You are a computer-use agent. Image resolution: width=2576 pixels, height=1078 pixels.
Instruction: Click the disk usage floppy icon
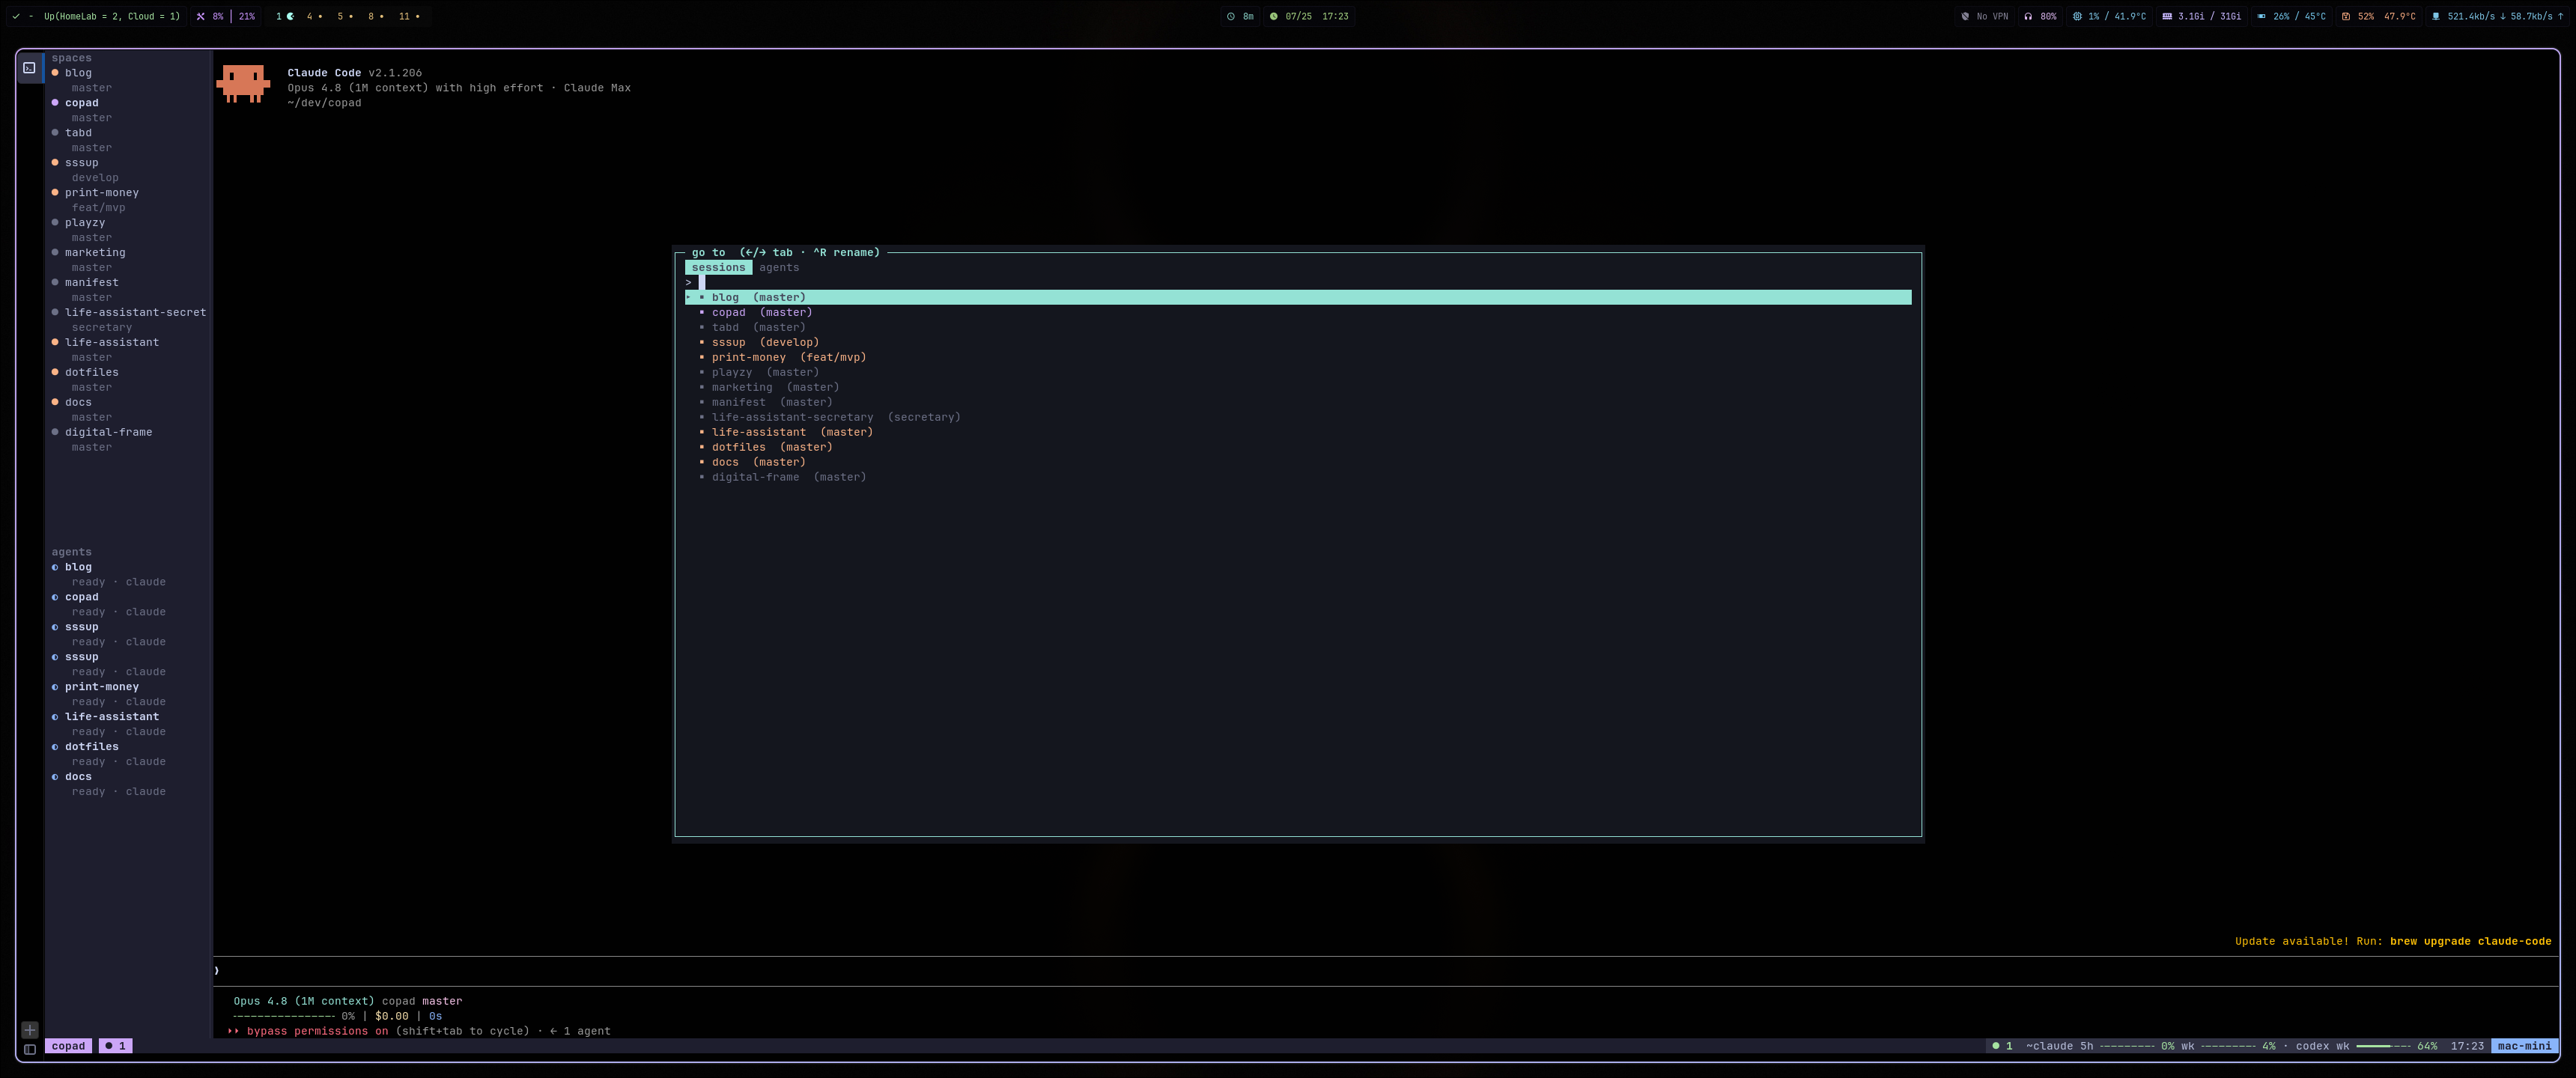pyautogui.click(x=2345, y=16)
